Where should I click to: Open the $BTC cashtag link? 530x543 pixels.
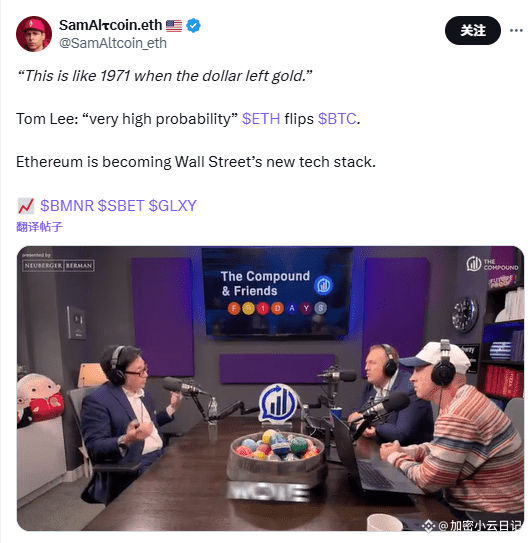coord(337,119)
